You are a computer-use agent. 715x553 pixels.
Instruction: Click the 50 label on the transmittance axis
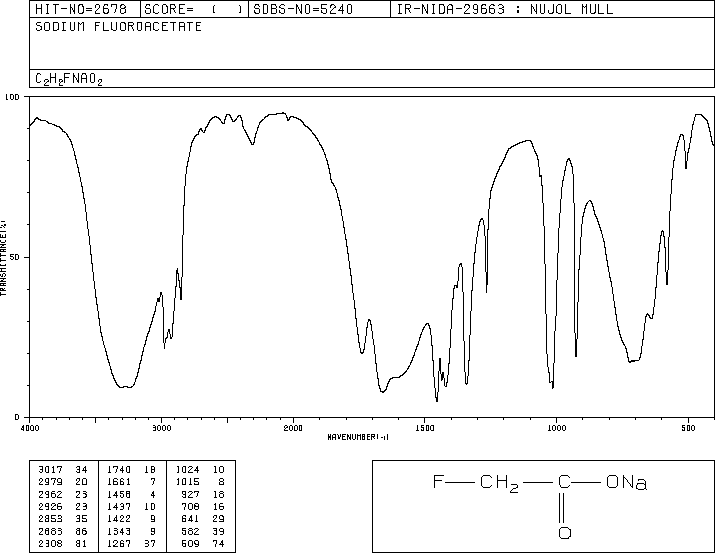(x=15, y=257)
